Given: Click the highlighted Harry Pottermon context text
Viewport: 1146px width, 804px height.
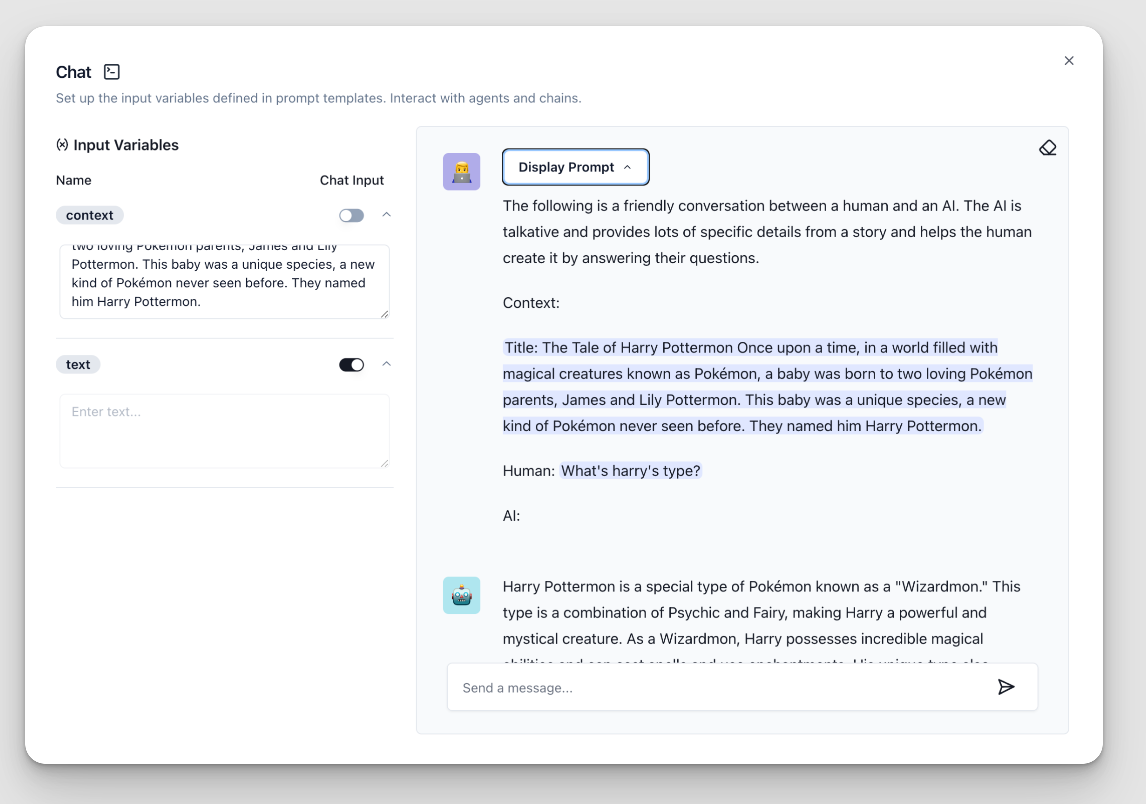Looking at the screenshot, I should click(767, 386).
